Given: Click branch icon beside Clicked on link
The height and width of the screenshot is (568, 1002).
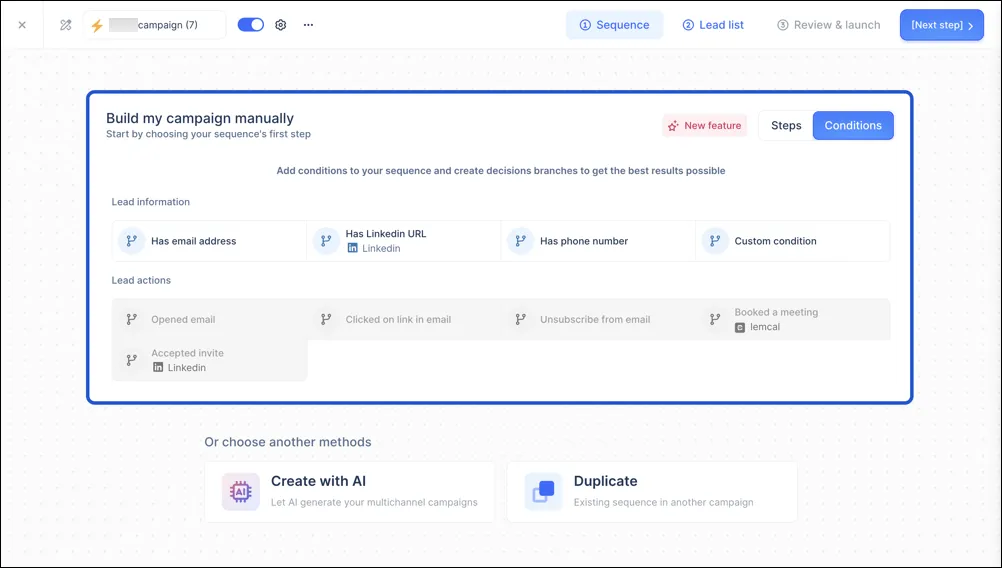Looking at the screenshot, I should [326, 319].
